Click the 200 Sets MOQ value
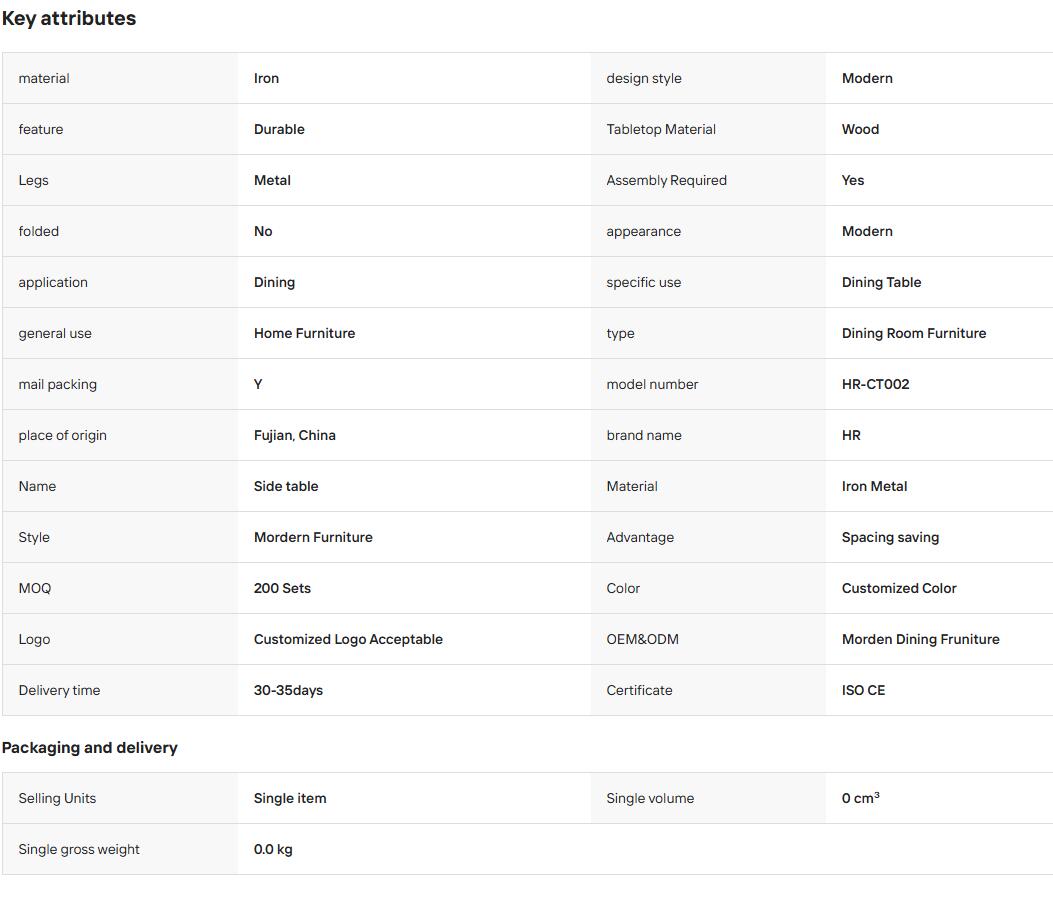Image resolution: width=1053 pixels, height=903 pixels. (282, 588)
